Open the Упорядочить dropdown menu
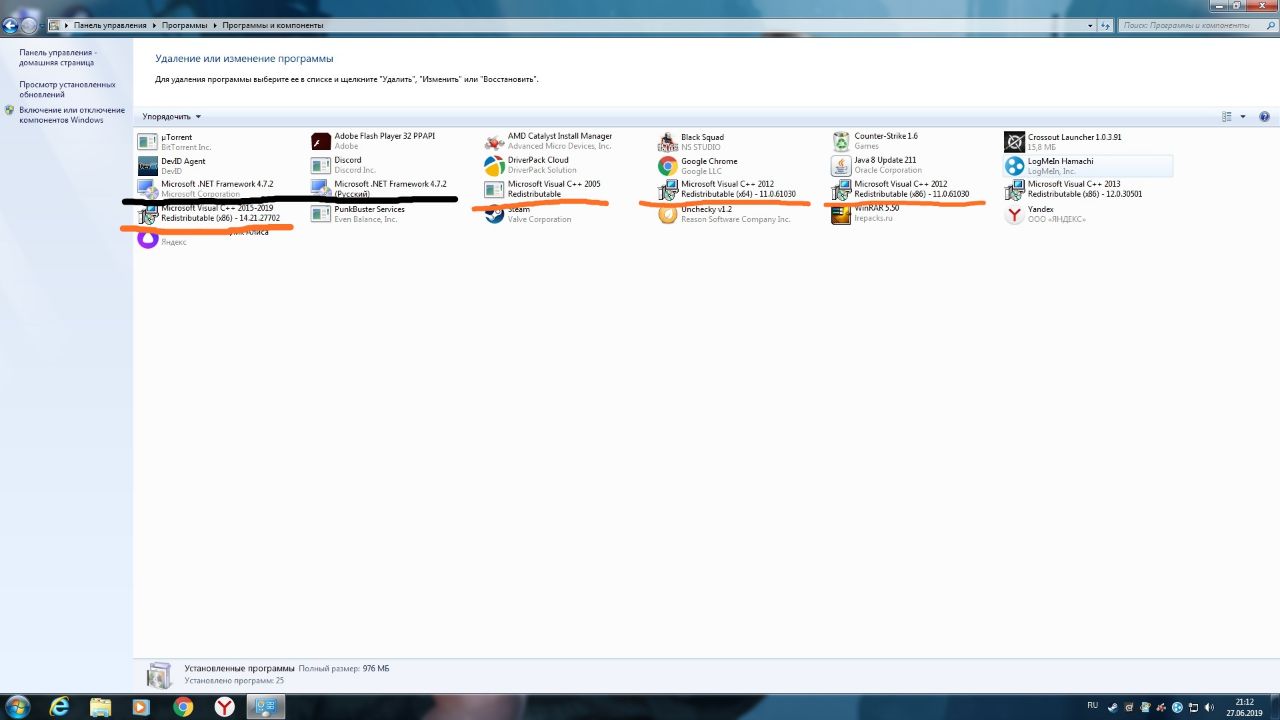Screen dimensions: 1280x720 coord(172,117)
